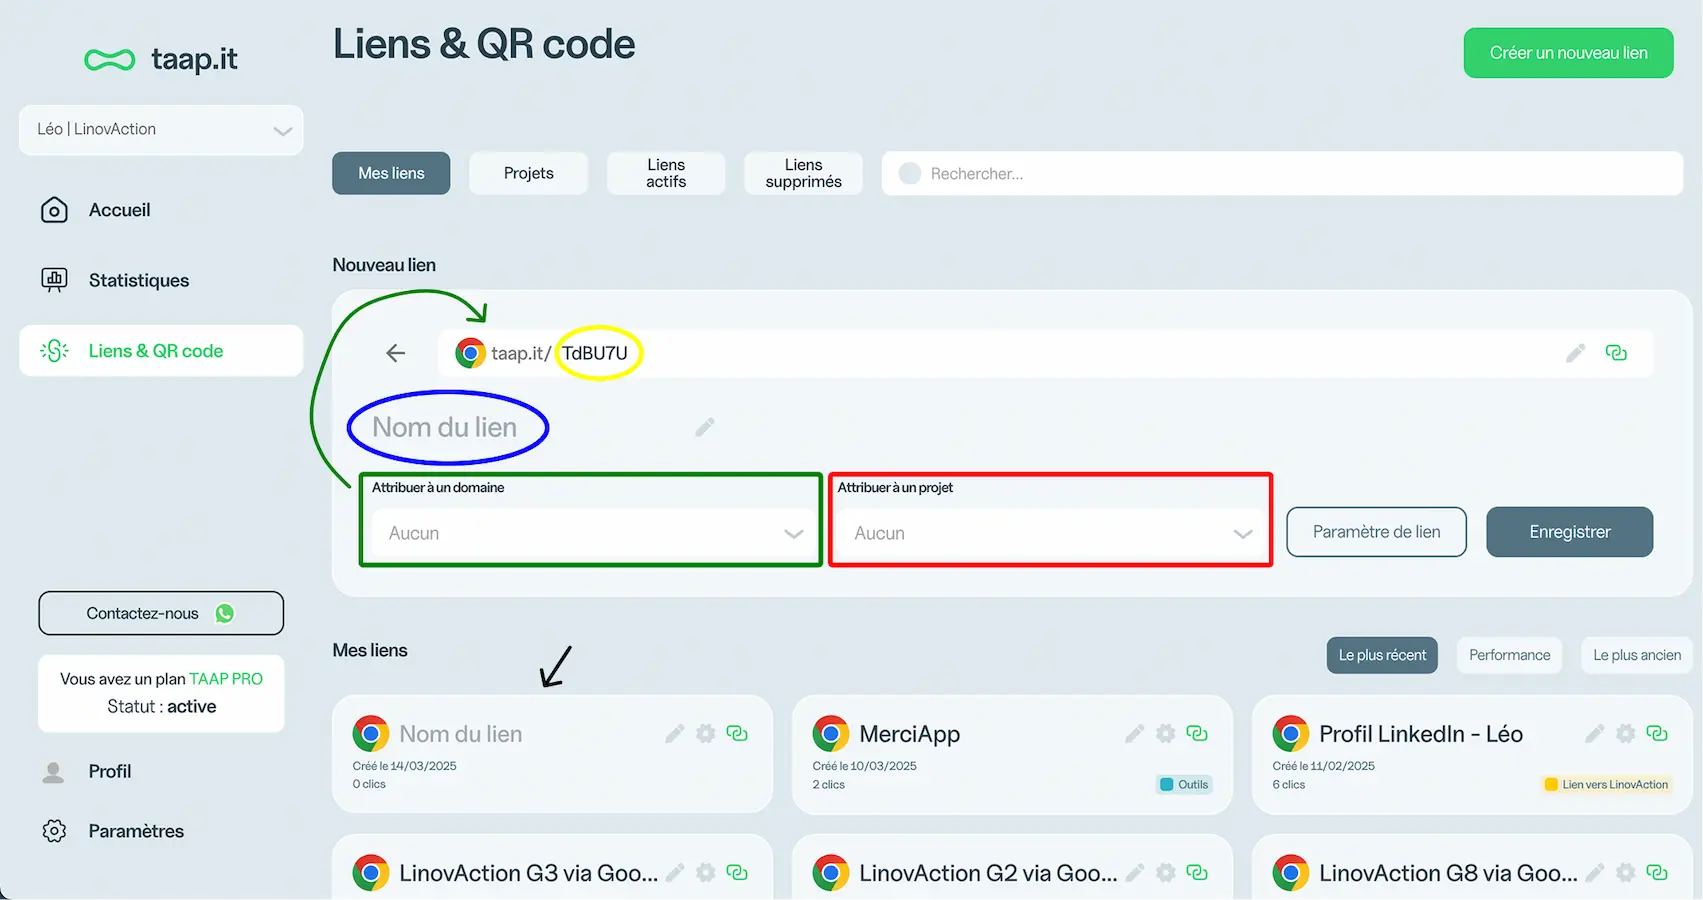Edit the short link TdBU7U with pencil icon
The width and height of the screenshot is (1703, 900).
coord(1576,353)
